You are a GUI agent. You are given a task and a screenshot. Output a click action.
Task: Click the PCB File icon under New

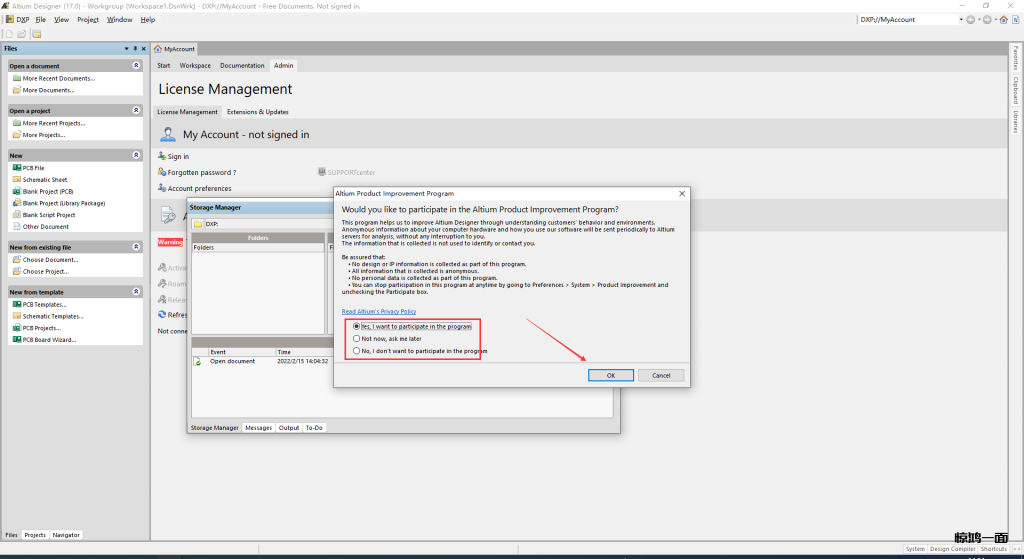(x=16, y=168)
